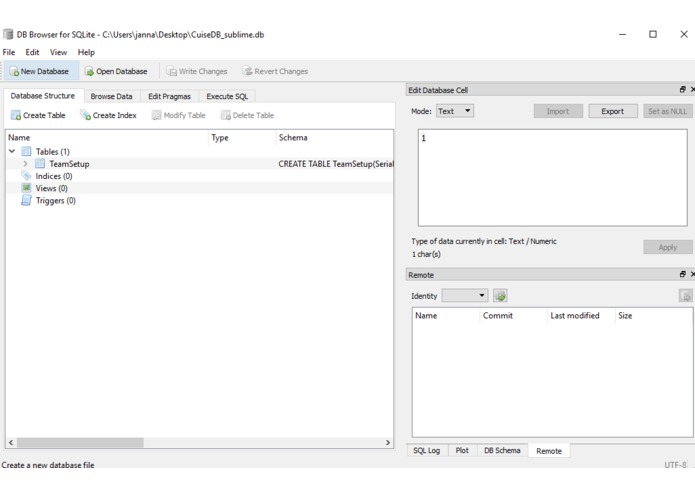Open the Help menu

point(86,52)
